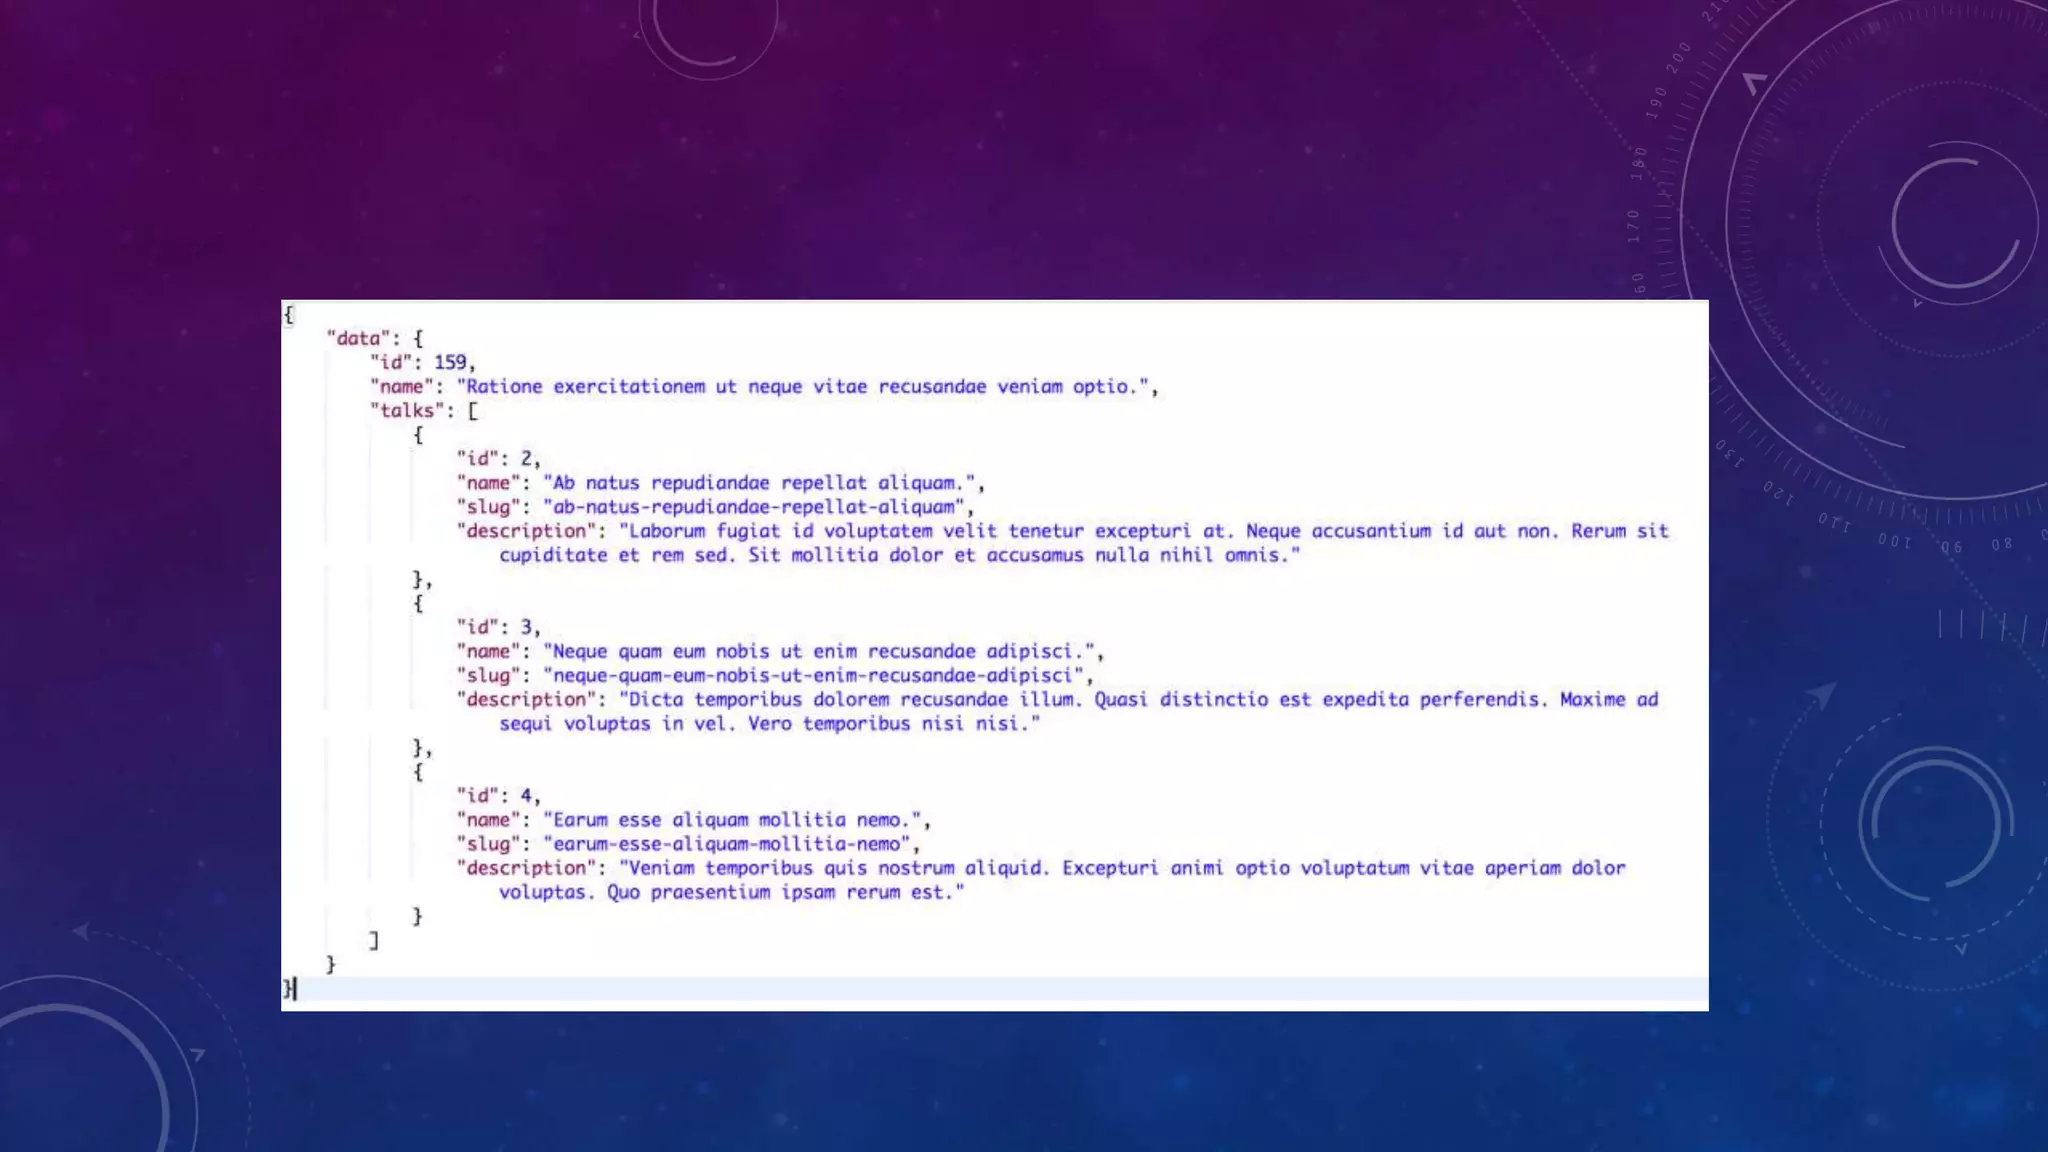Click the "talks" key
Viewport: 2048px width, 1152px height.
407,411
